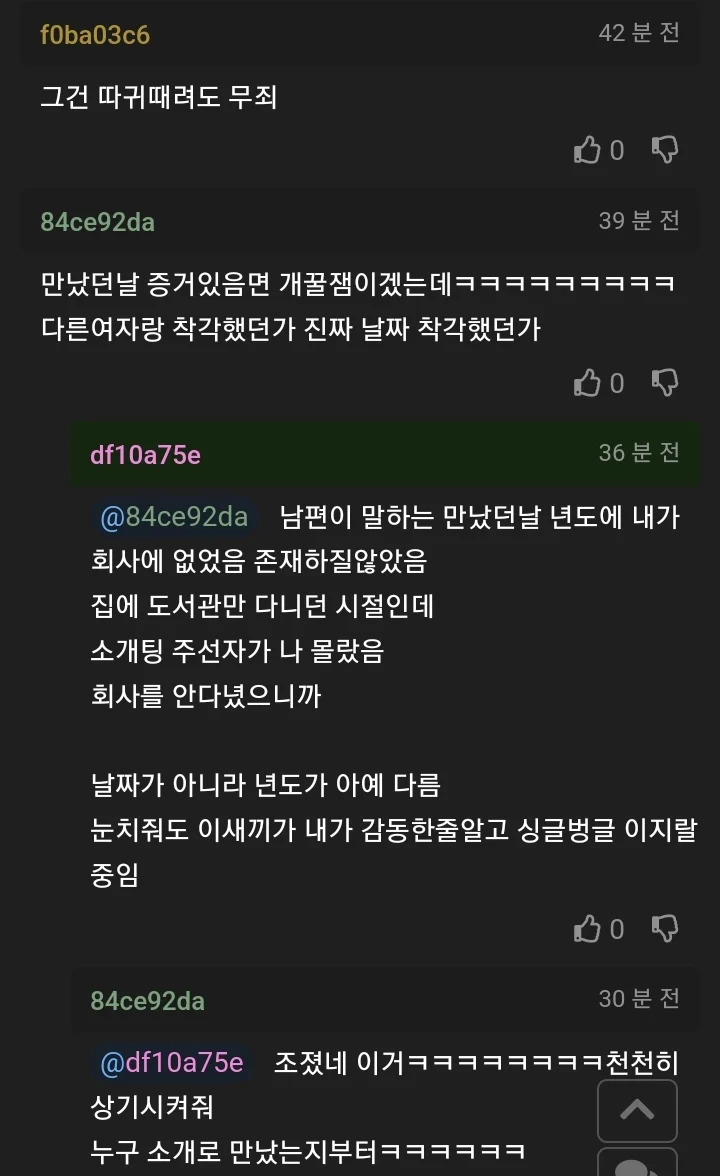The width and height of the screenshot is (720, 1176).
Task: Tap the pink df10a75e username
Action: [146, 454]
